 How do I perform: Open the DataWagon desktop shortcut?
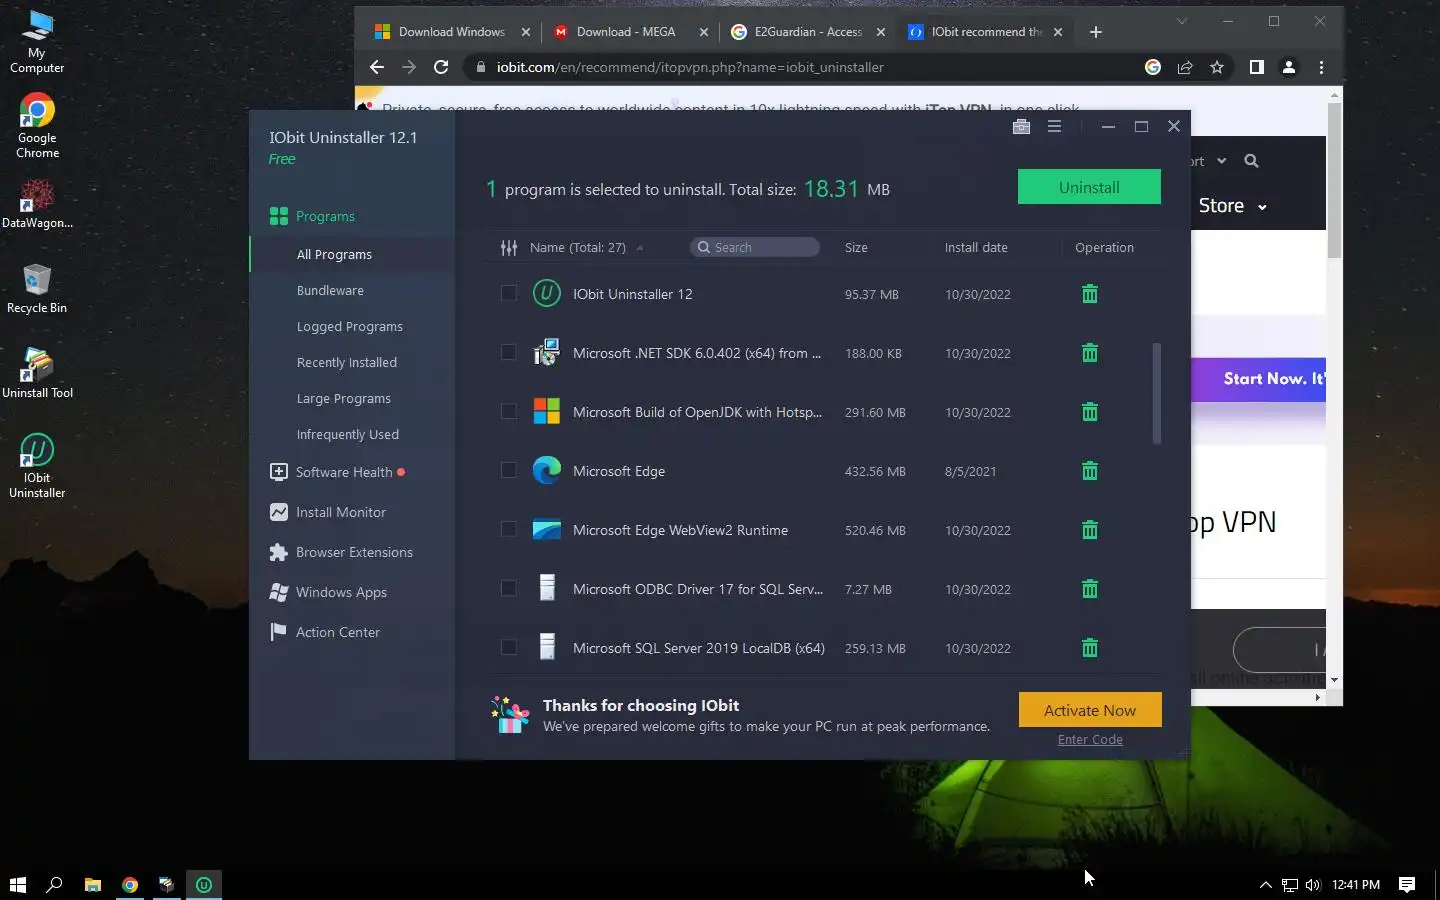pos(37,204)
